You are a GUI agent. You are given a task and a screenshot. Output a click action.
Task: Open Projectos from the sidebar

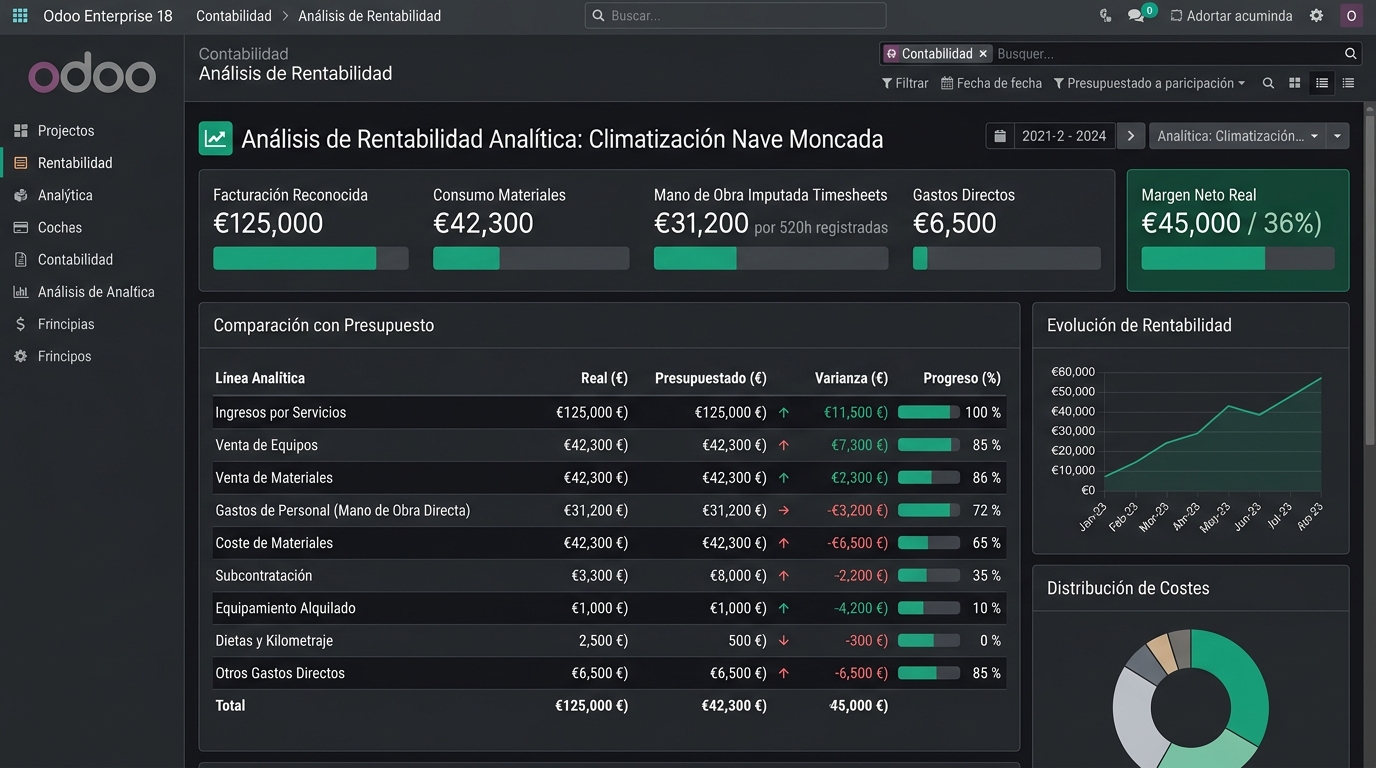(x=66, y=131)
